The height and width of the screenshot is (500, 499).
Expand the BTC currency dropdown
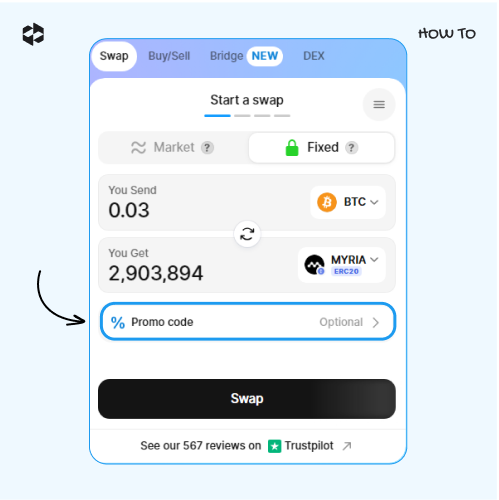coord(348,202)
